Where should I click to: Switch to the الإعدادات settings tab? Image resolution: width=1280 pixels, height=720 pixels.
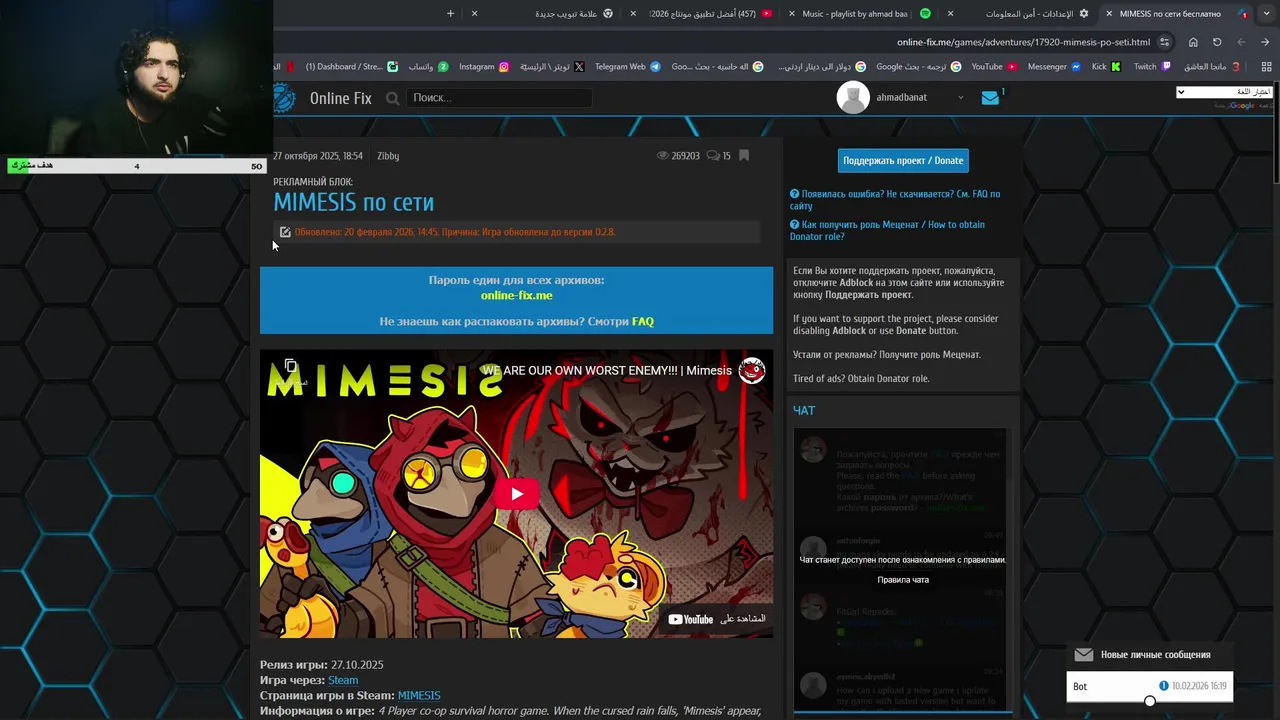[1020, 13]
